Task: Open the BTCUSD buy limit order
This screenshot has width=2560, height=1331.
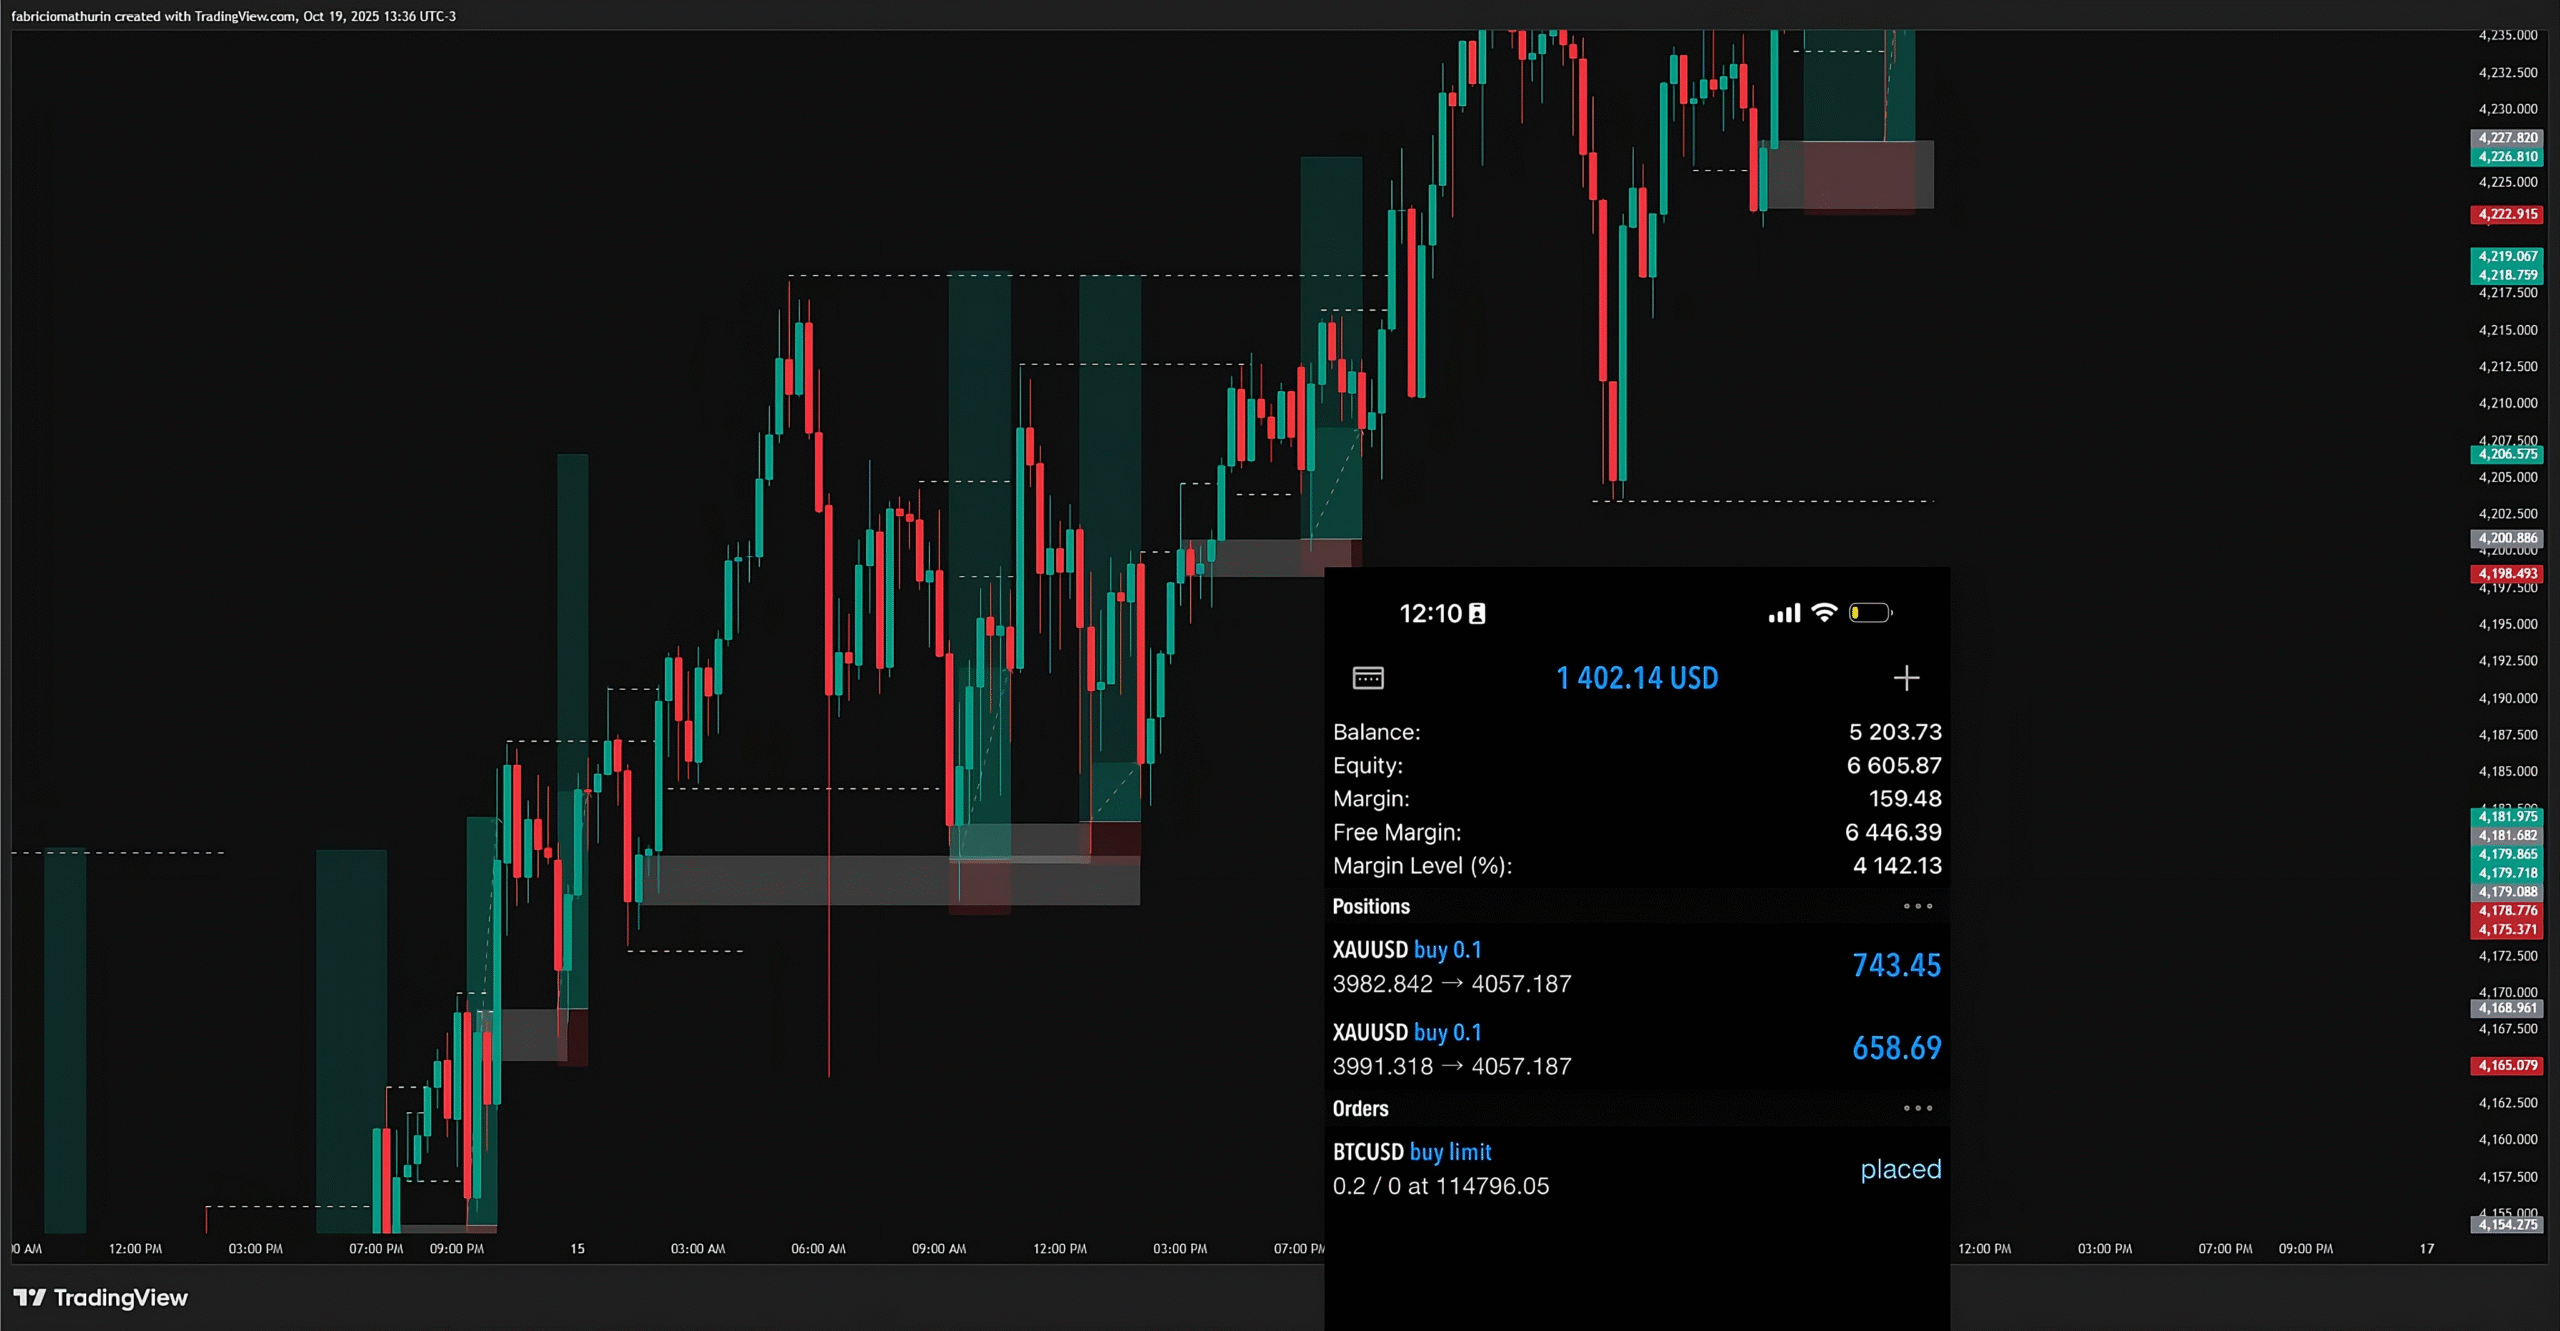Action: [x=1441, y=1168]
